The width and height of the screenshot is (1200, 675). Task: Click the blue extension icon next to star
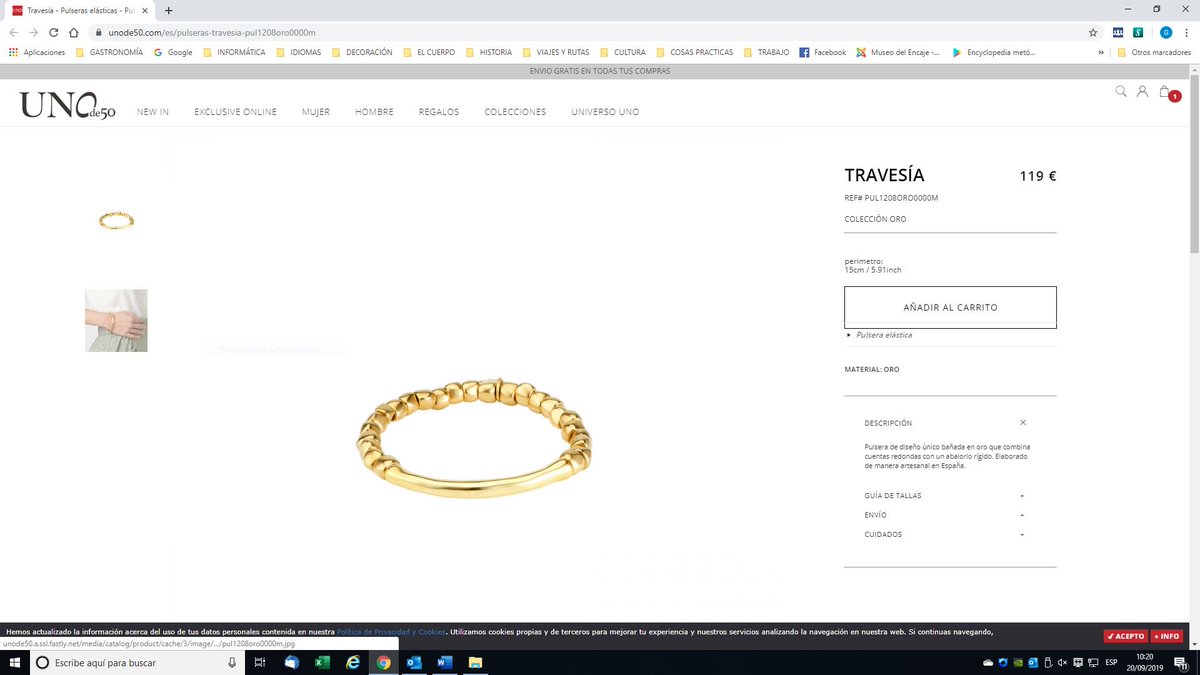pos(1118,32)
